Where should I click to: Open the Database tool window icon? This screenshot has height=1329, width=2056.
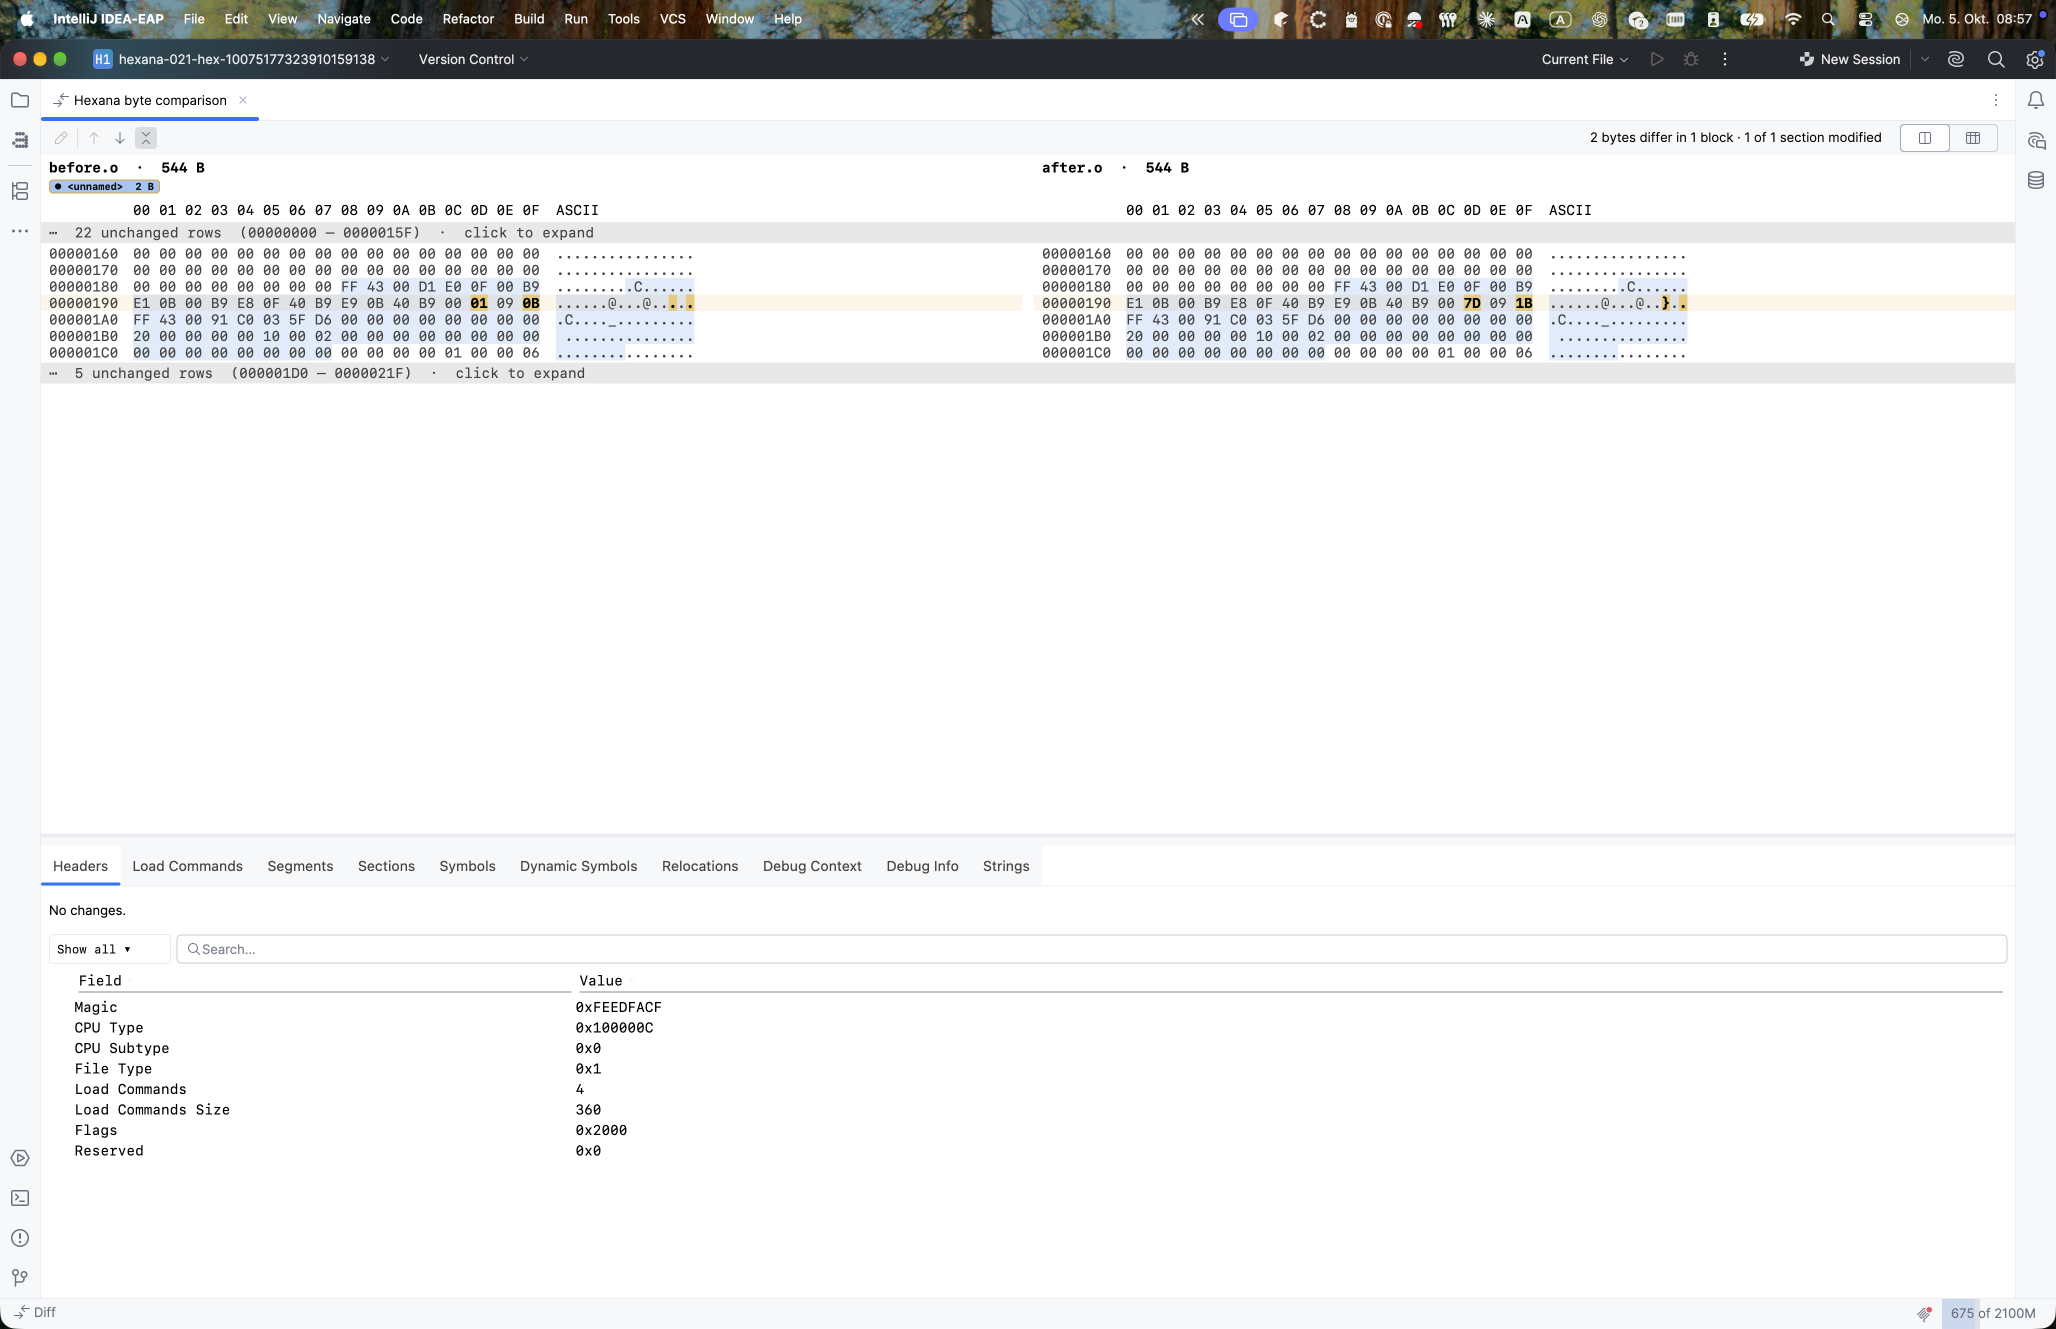click(2036, 180)
